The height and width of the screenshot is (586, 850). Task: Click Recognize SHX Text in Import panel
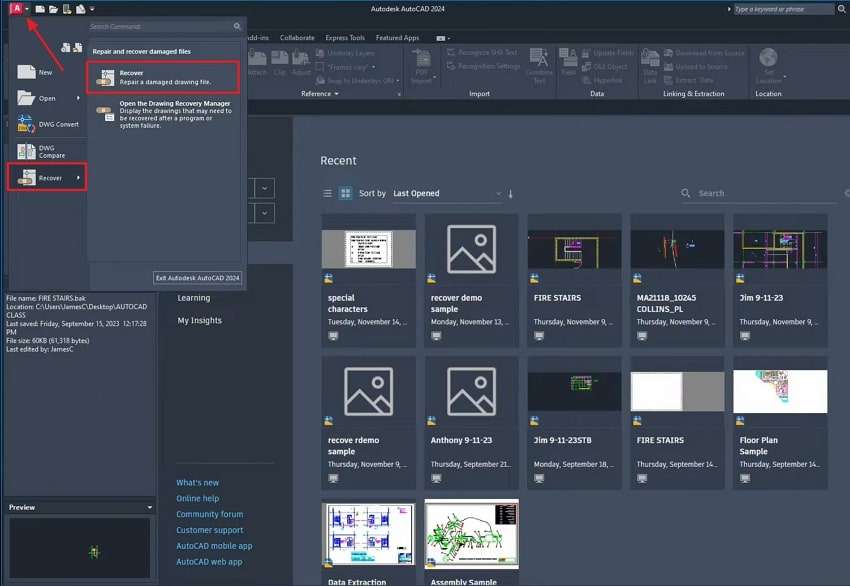[482, 53]
